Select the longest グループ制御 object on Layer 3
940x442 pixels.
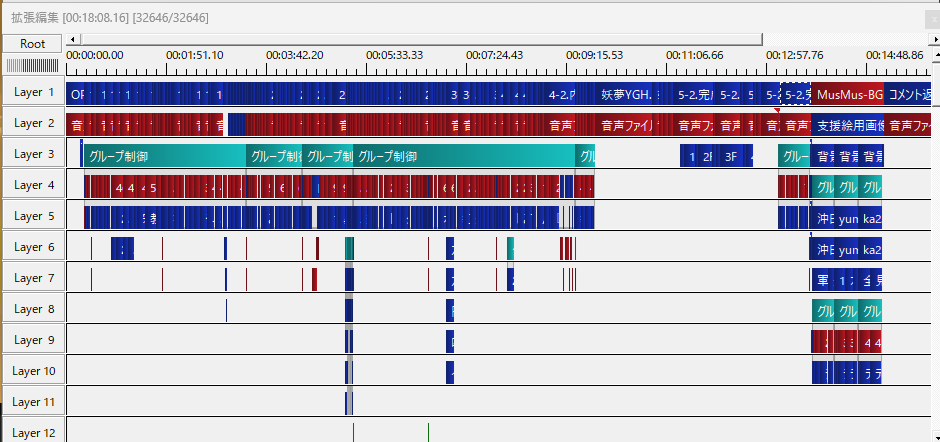(x=464, y=157)
